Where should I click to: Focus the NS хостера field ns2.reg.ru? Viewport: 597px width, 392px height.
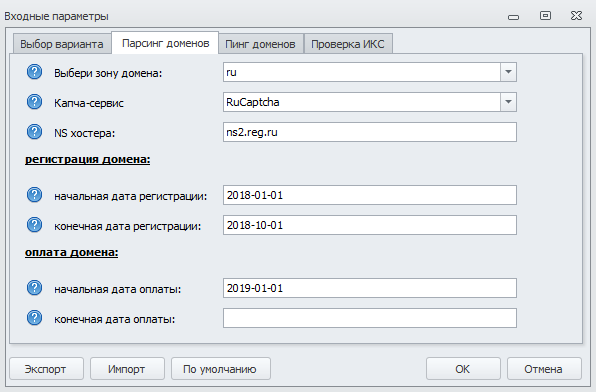point(370,132)
